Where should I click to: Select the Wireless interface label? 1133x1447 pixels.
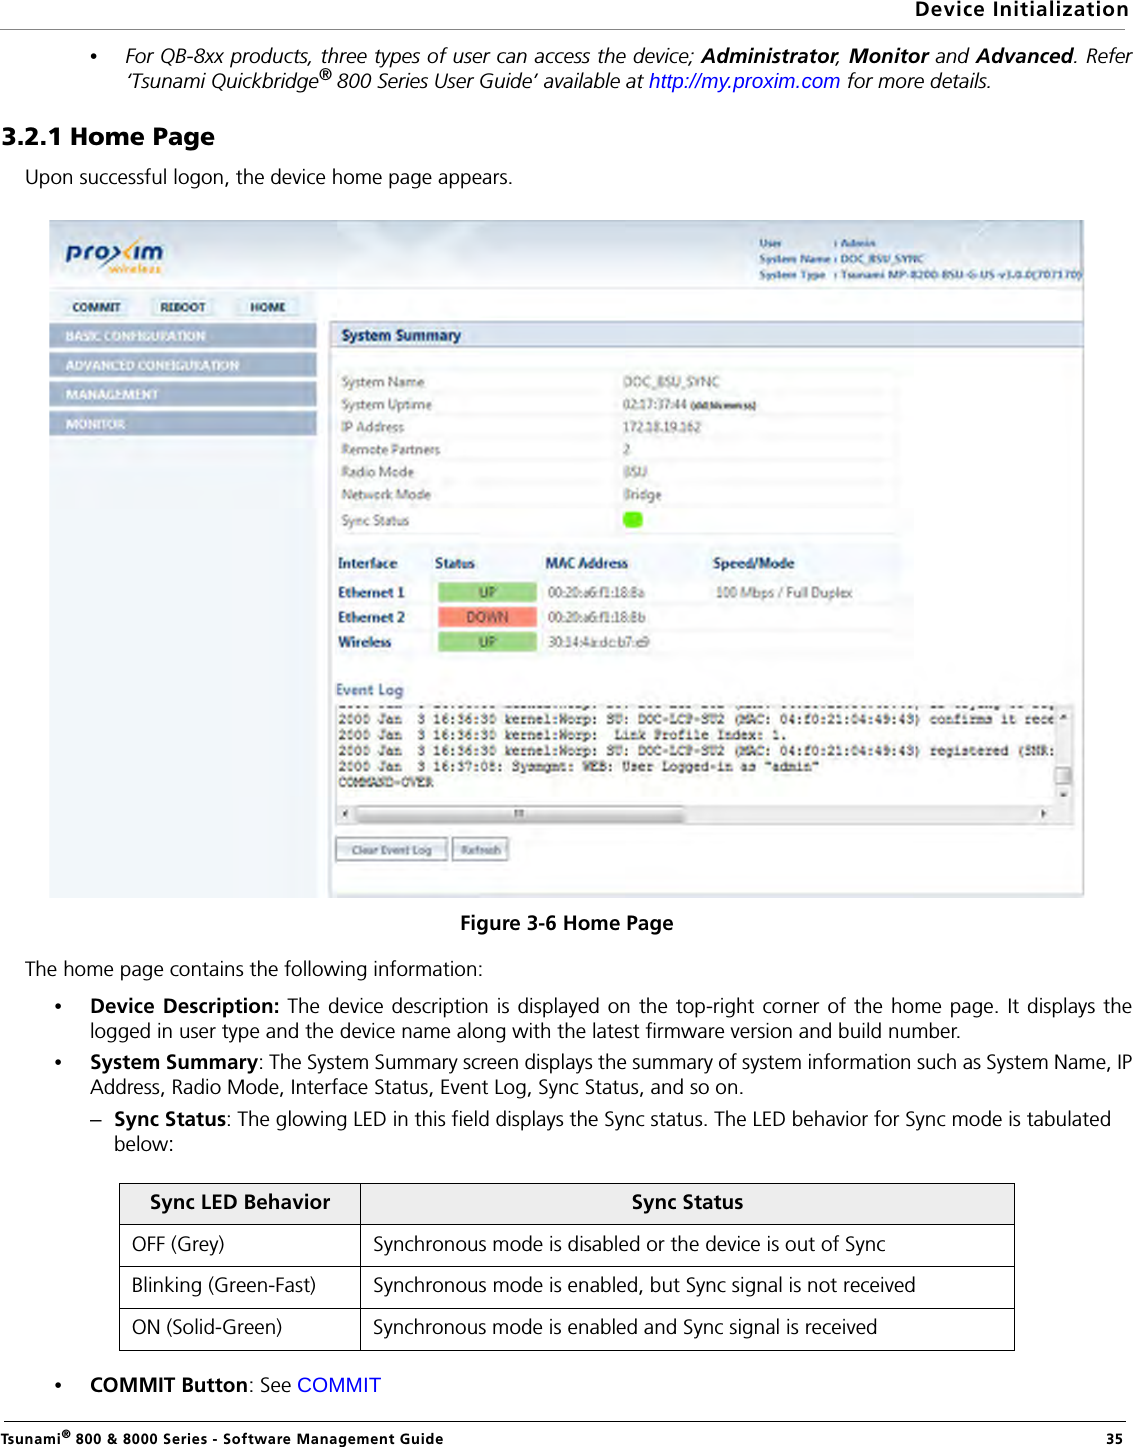tap(364, 642)
